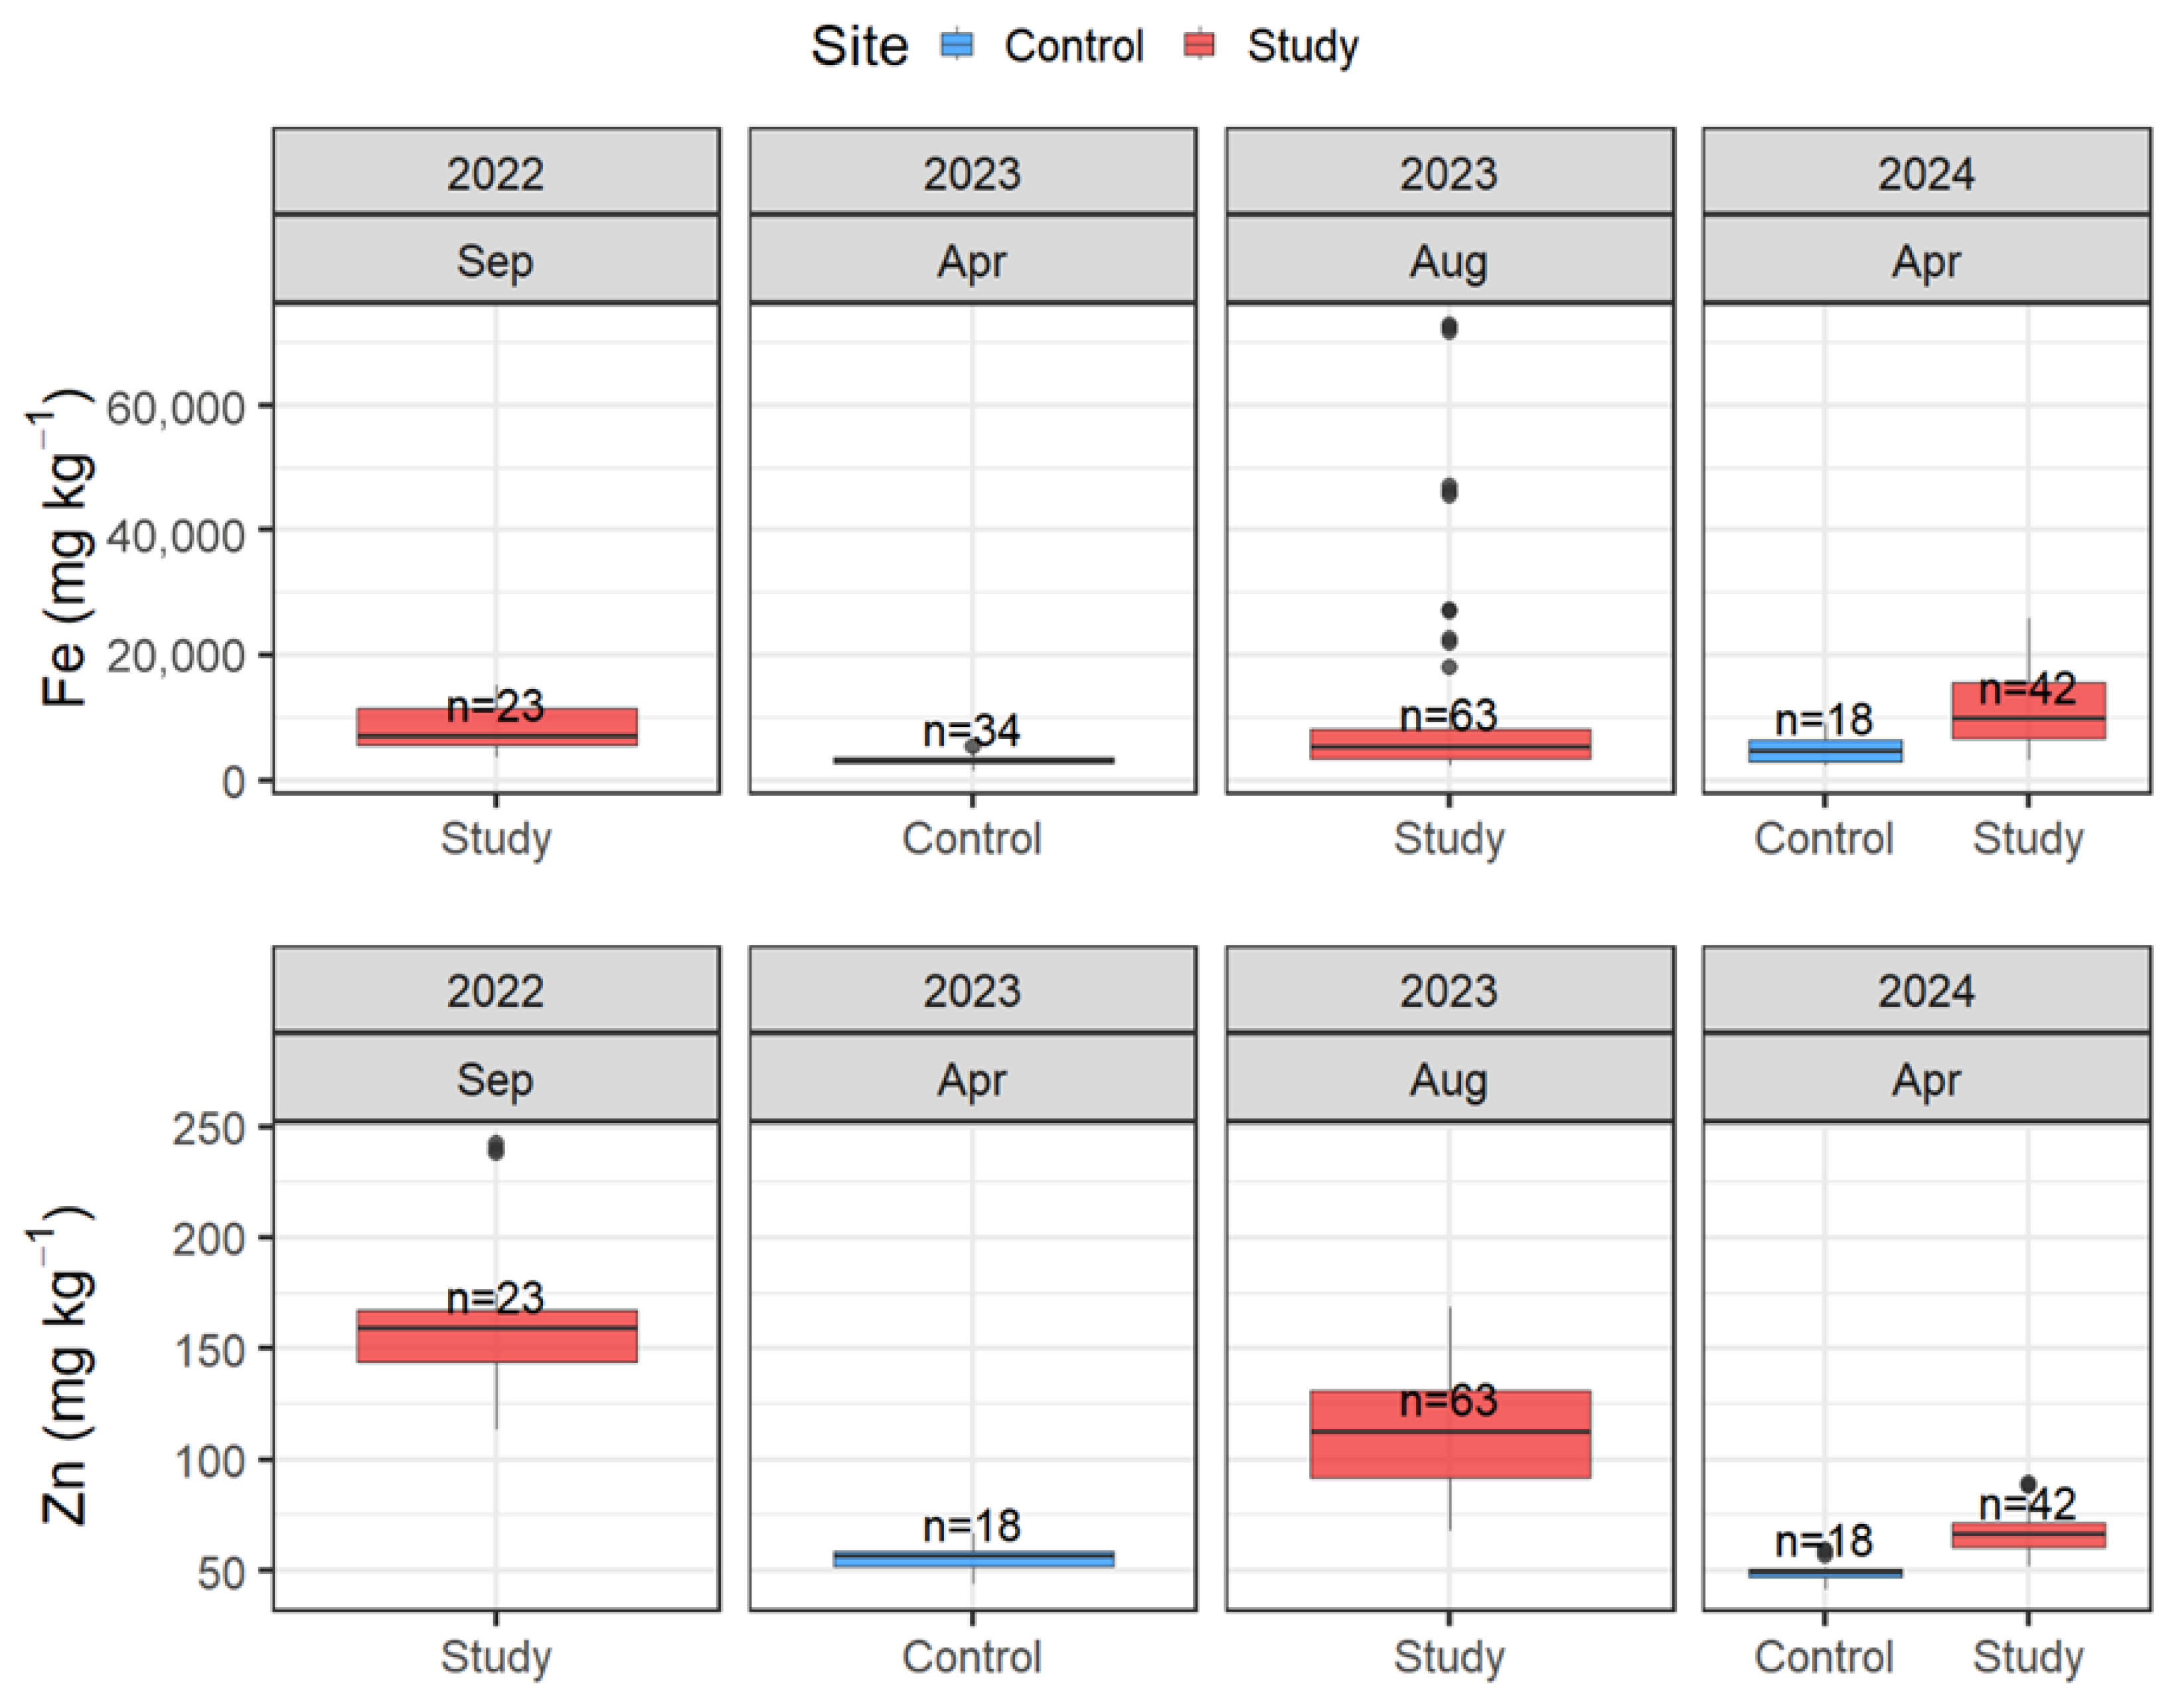Click the Zn outlier point in Sep 2022
Screen dimensions: 2184x1706
pos(496,1148)
